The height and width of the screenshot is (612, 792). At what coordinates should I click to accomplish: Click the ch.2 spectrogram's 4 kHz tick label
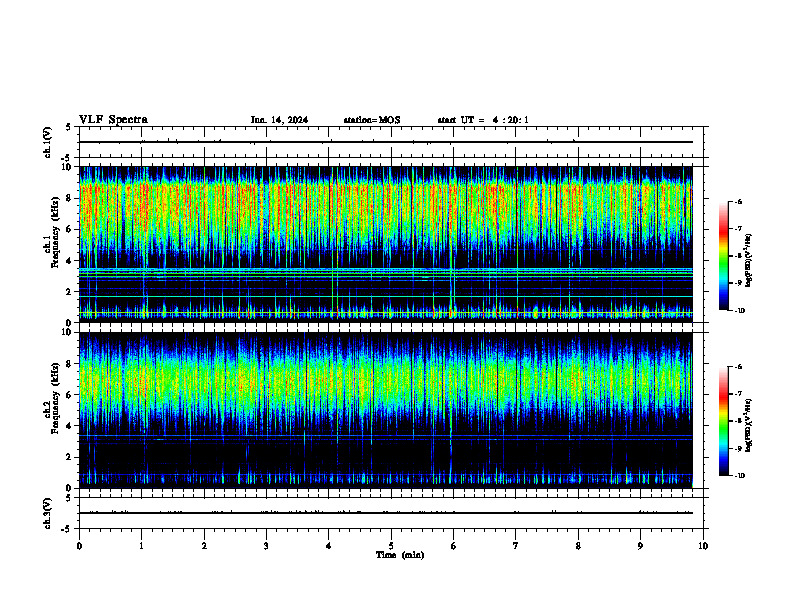coord(70,426)
